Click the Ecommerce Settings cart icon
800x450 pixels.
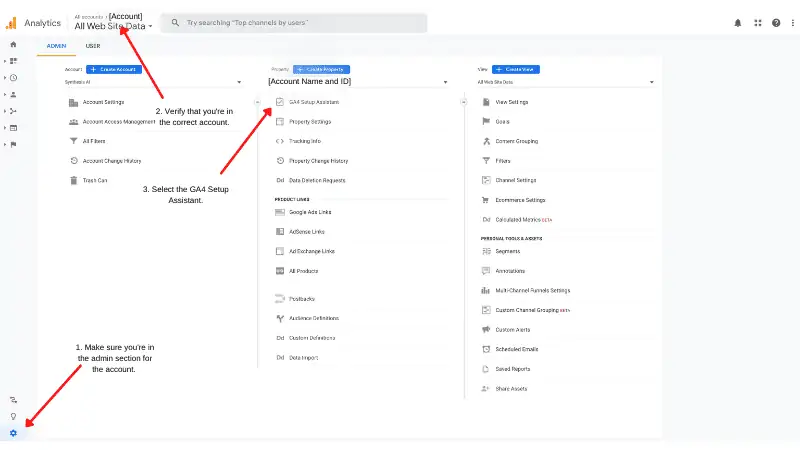(486, 200)
